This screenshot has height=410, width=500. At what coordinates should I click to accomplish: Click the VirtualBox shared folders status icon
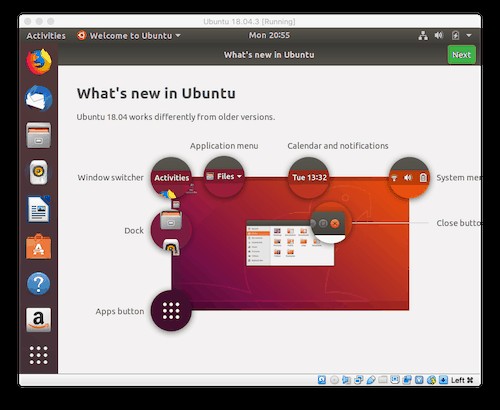click(383, 380)
